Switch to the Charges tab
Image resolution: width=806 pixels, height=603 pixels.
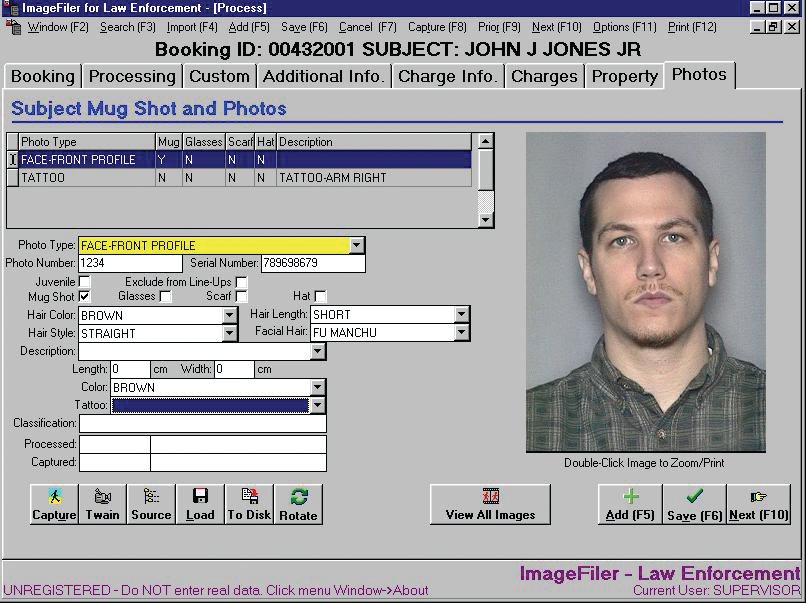tap(543, 76)
